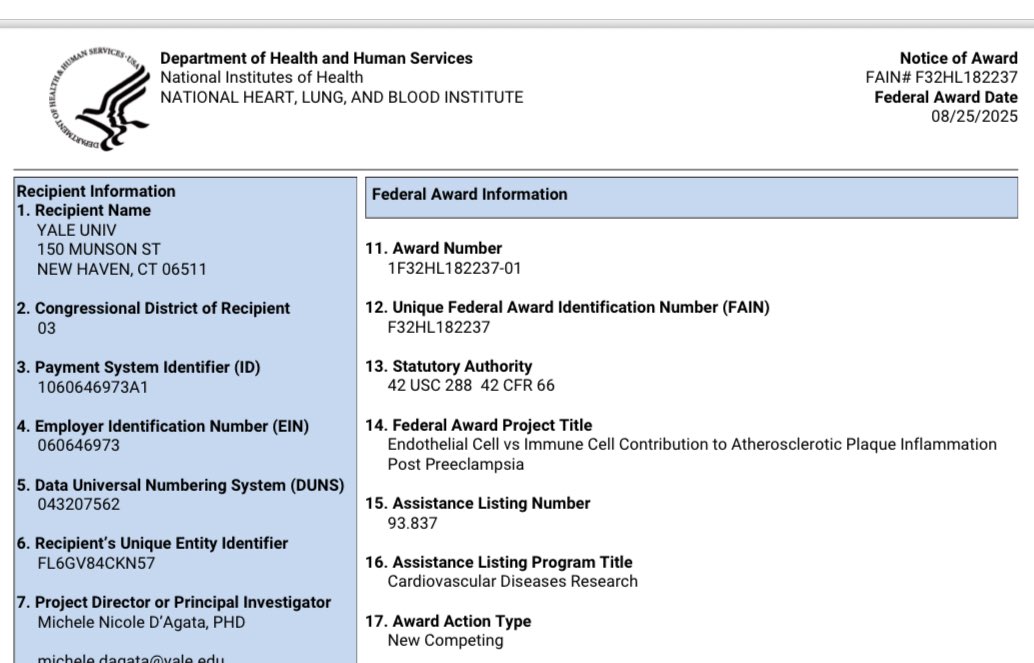This screenshot has width=1034, height=663.
Task: Select 'Cardiovascular Diseases Research' text
Action: tap(513, 581)
